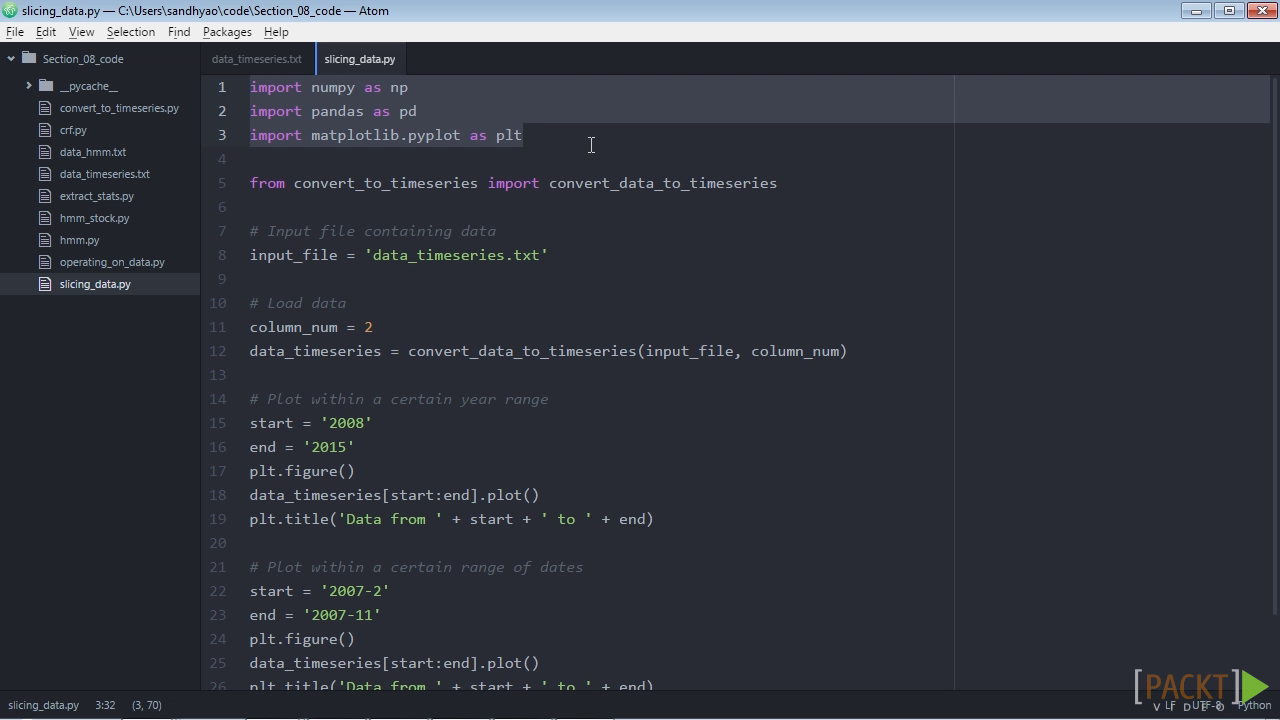Viewport: 1280px width, 720px height.
Task: Click the crf.py file icon in tree
Action: coord(45,130)
